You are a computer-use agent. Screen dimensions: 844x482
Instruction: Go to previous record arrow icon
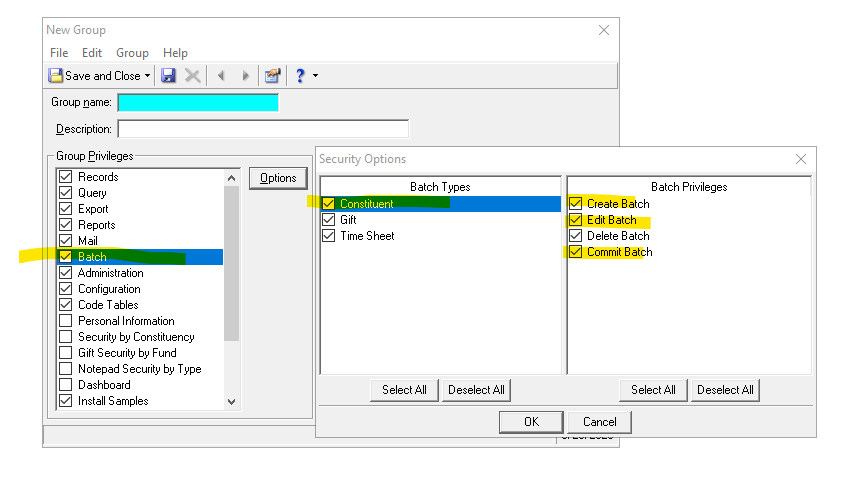pos(221,75)
